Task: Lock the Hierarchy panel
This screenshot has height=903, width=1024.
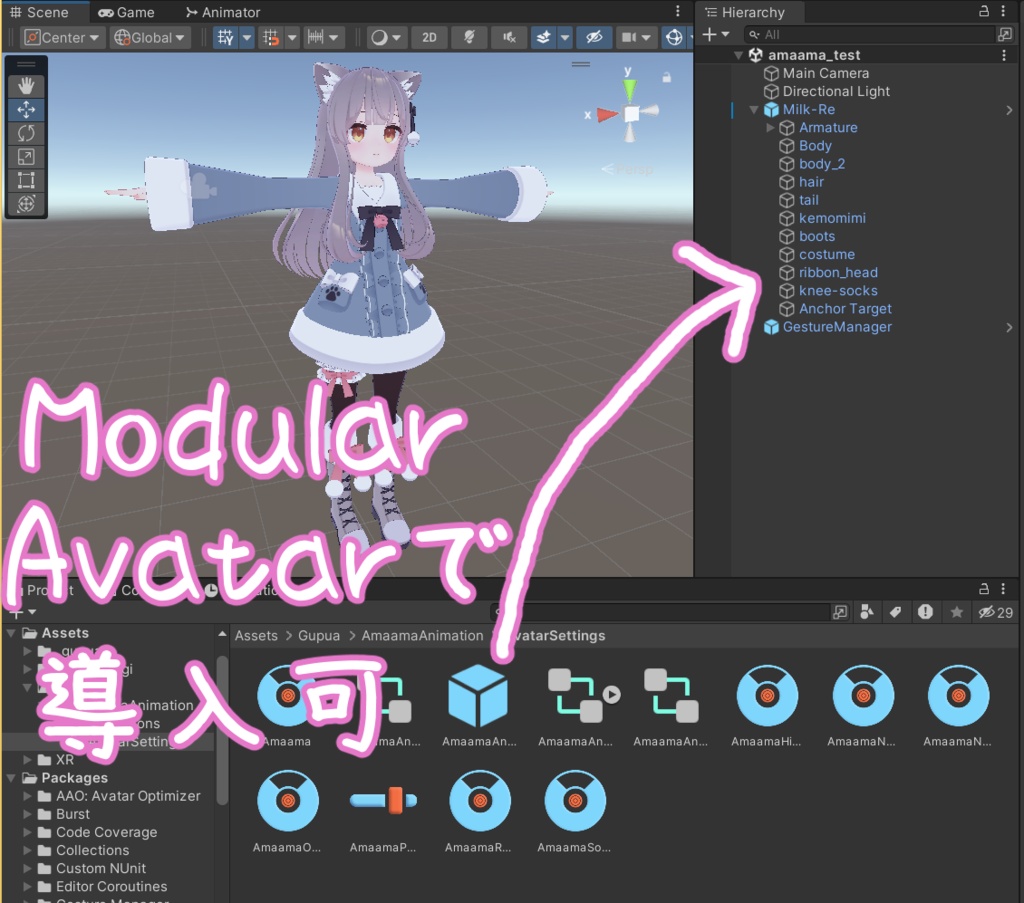Action: tap(984, 11)
